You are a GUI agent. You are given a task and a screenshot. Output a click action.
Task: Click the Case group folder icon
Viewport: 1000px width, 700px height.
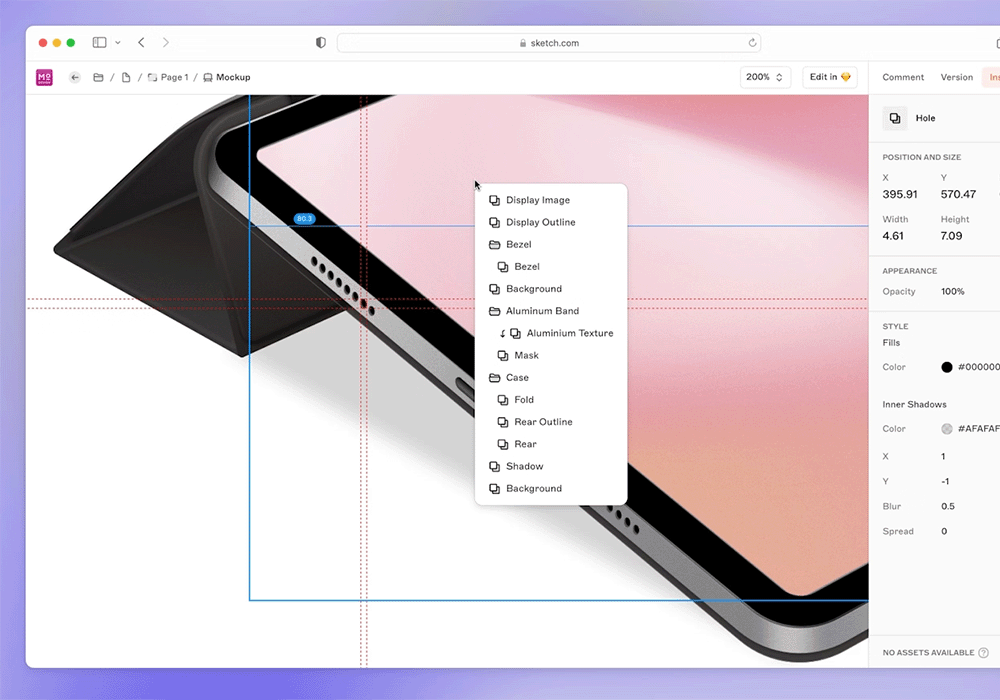click(494, 377)
